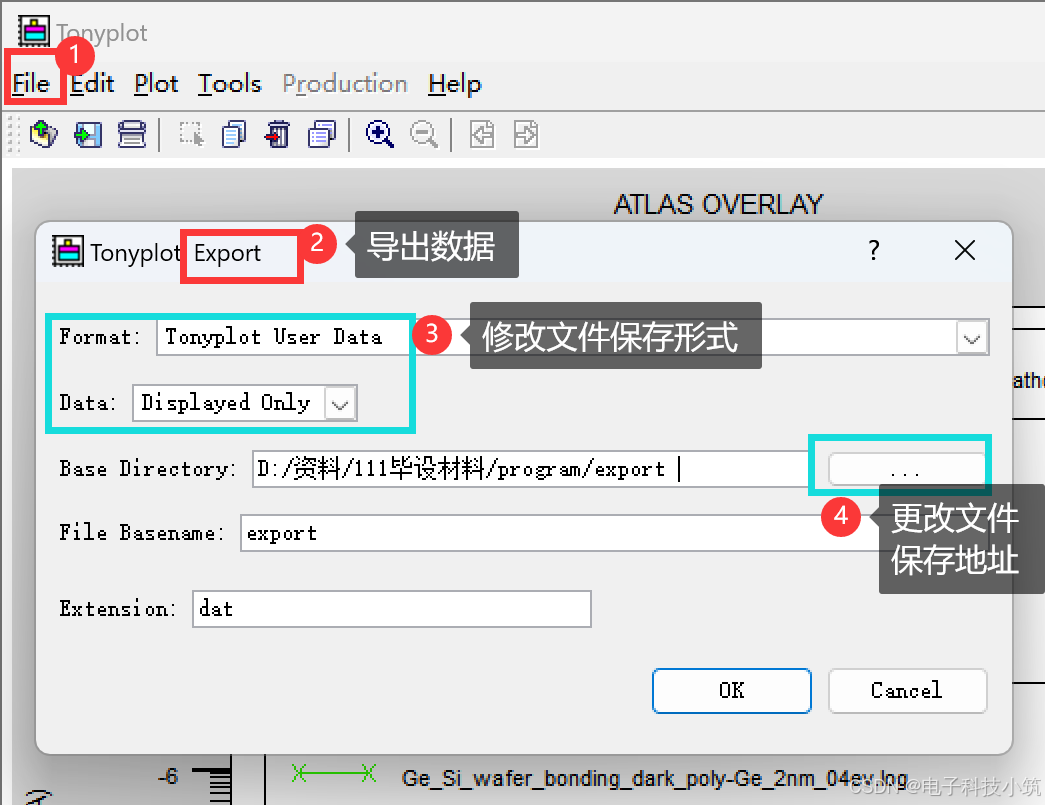
Task: Open the Plot menu
Action: (156, 84)
